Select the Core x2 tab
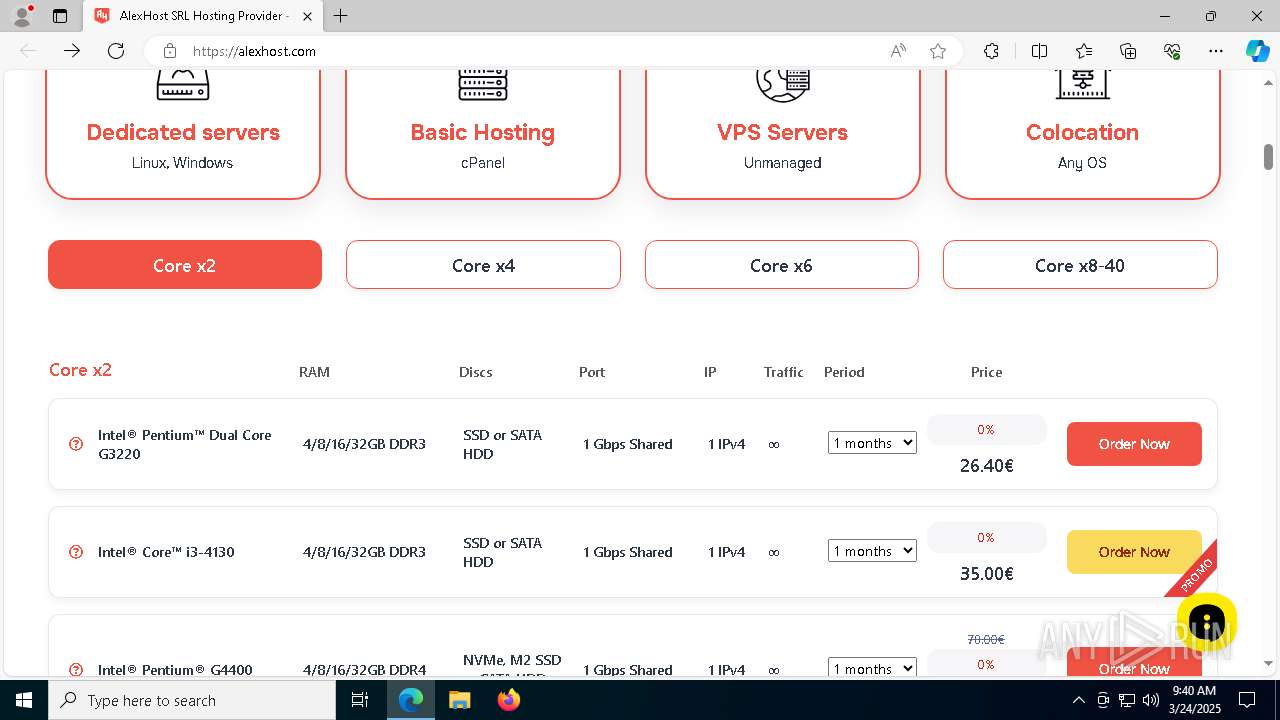The height and width of the screenshot is (720, 1280). pos(185,265)
